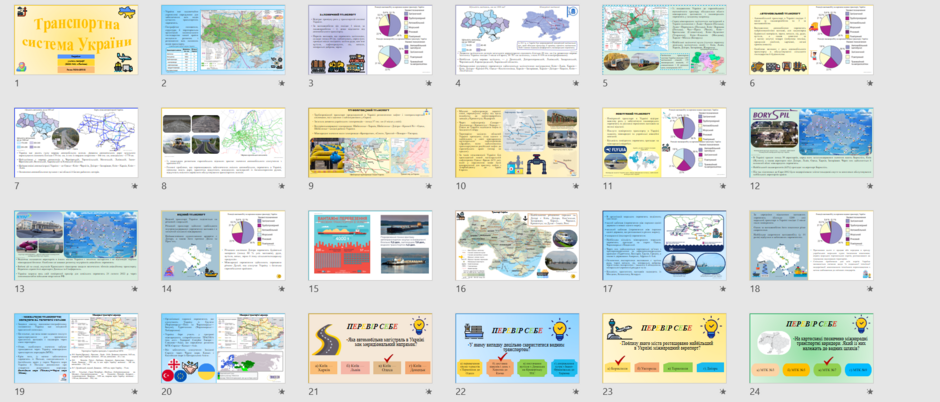Select slide 1 title thumbnail
This screenshot has width=940, height=402.
[76, 40]
